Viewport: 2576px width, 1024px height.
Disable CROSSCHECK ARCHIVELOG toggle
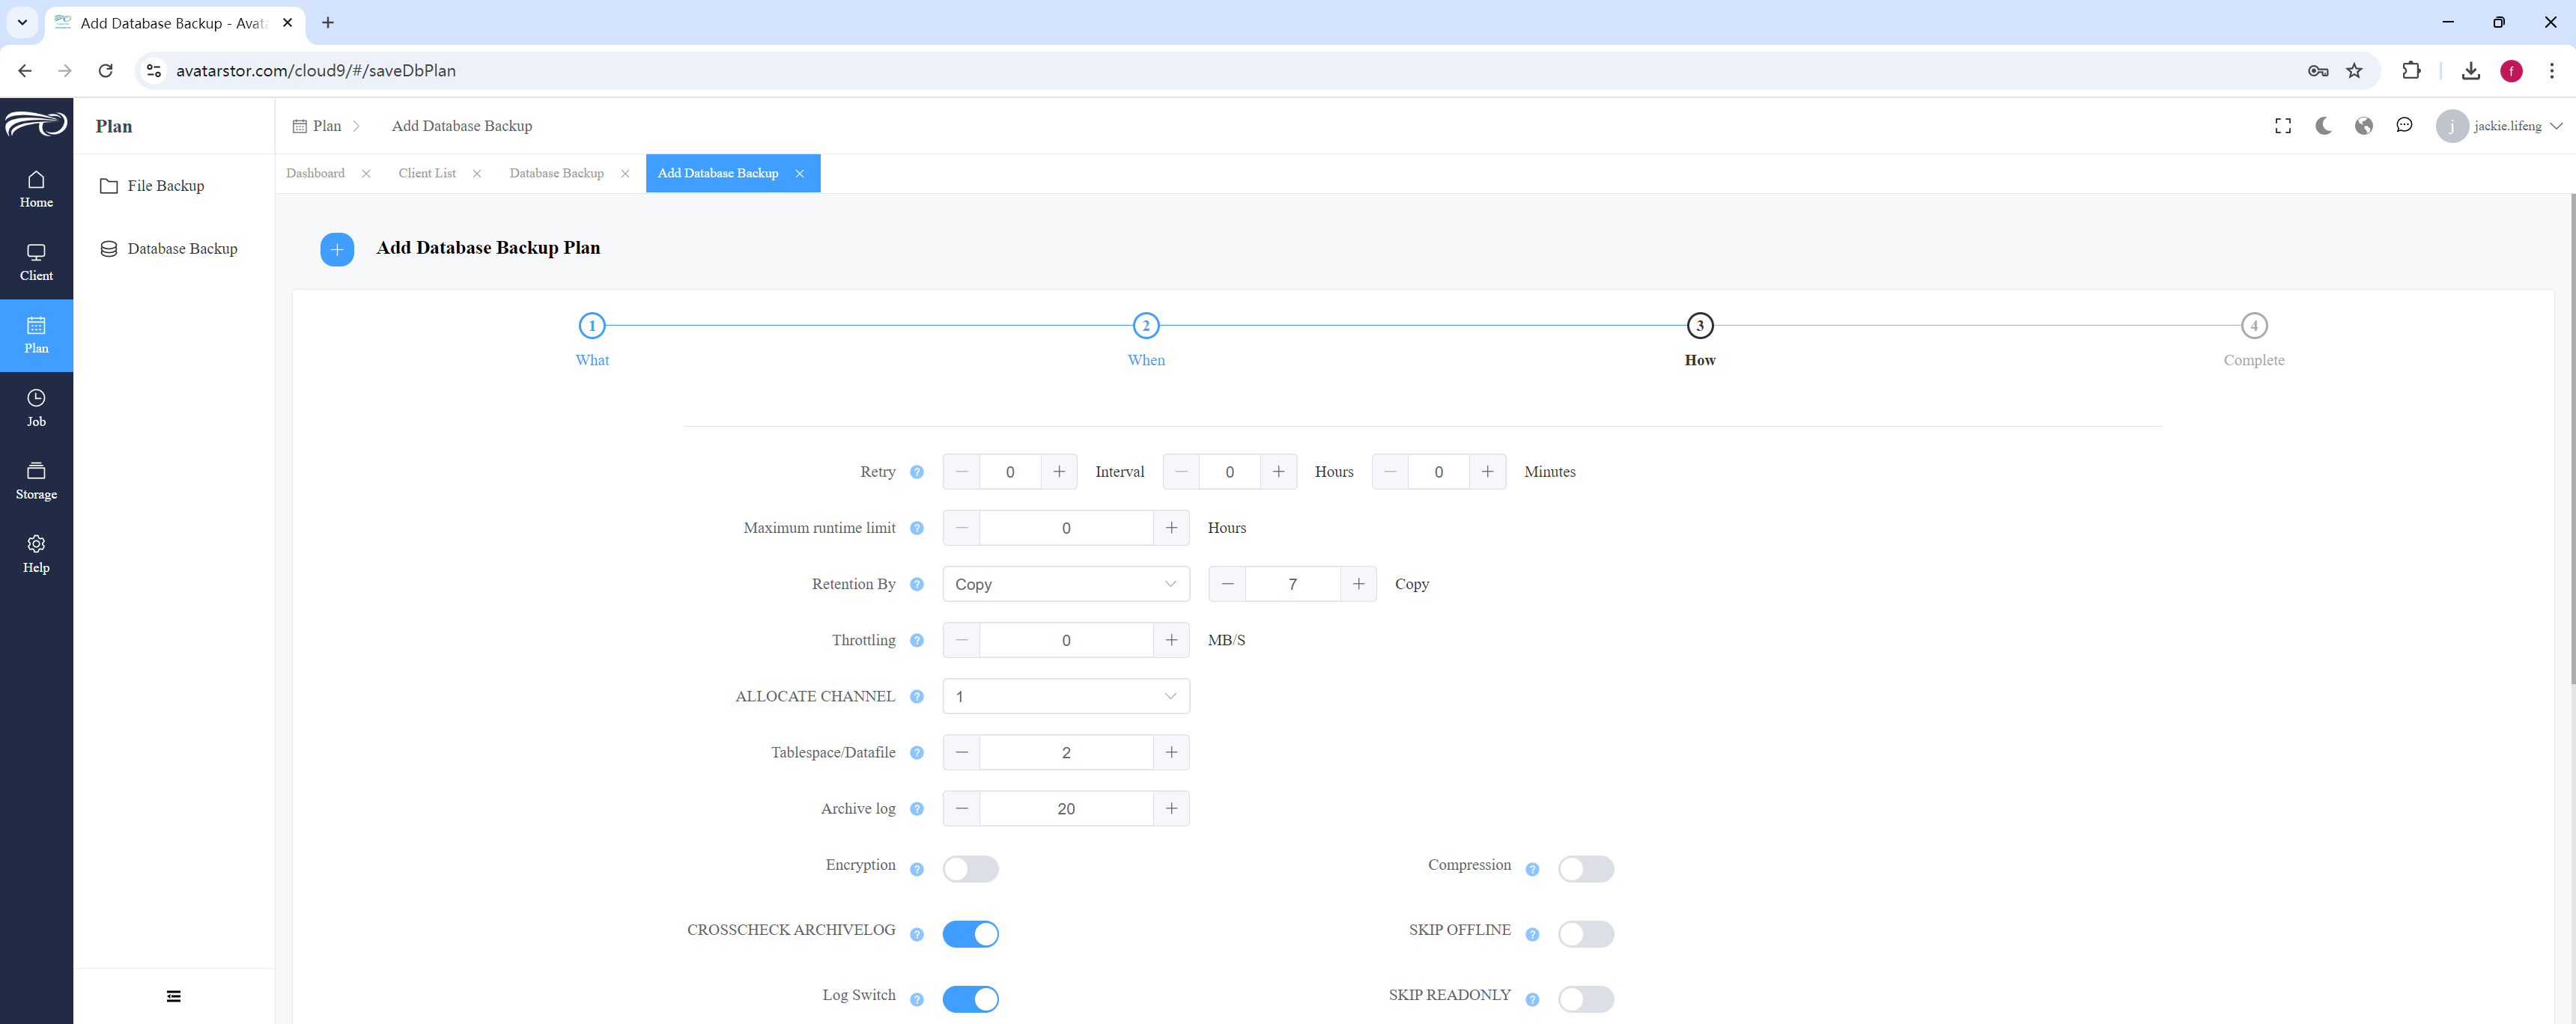click(x=970, y=934)
